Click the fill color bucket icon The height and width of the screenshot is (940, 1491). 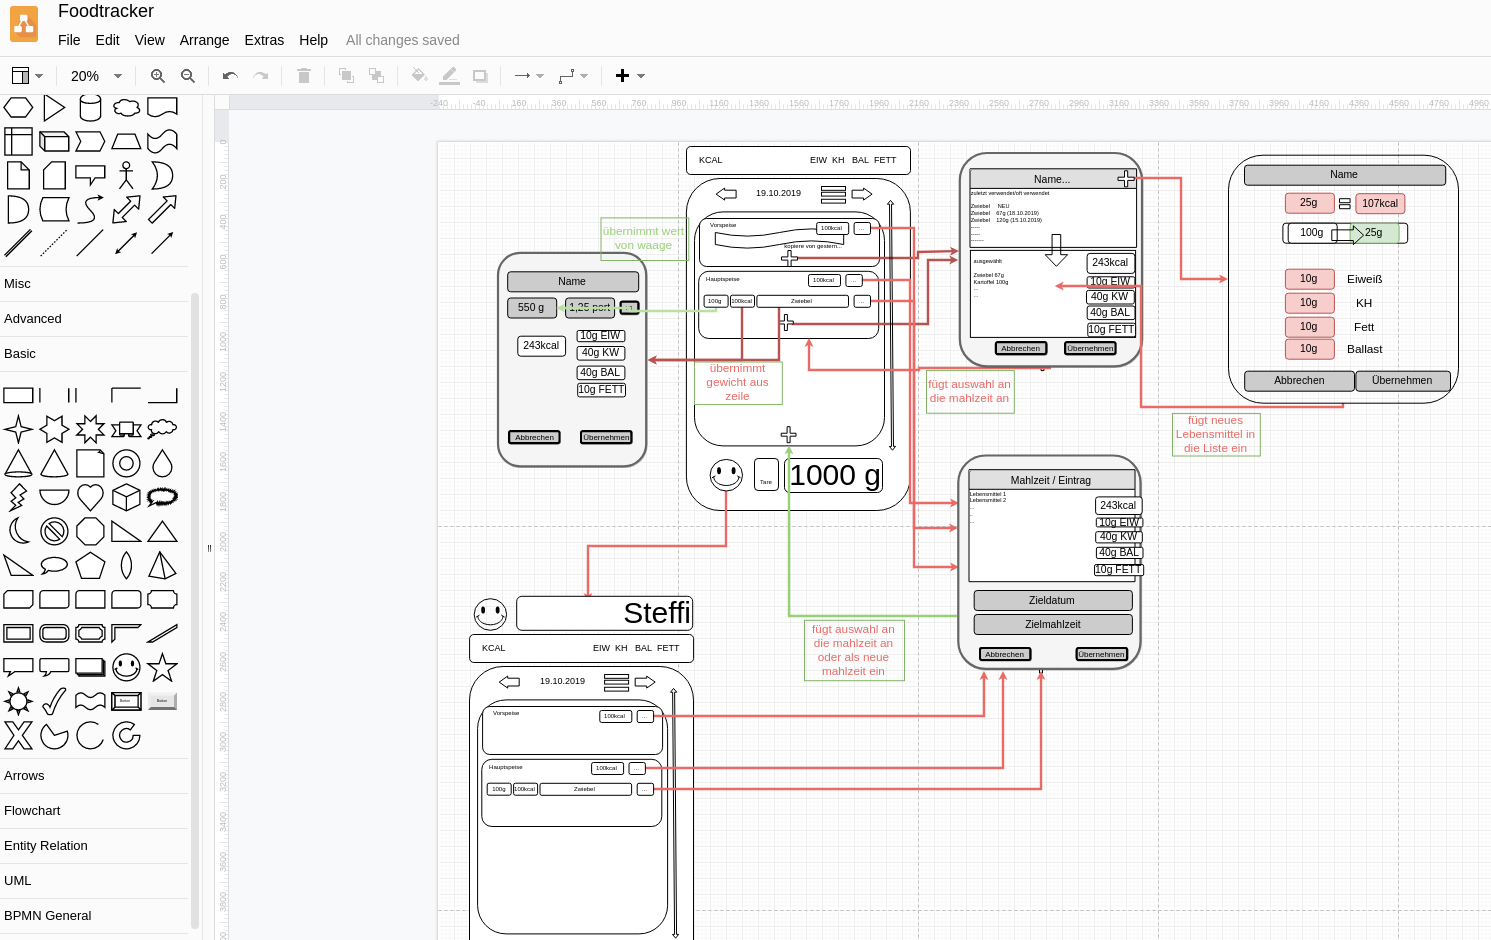[419, 76]
